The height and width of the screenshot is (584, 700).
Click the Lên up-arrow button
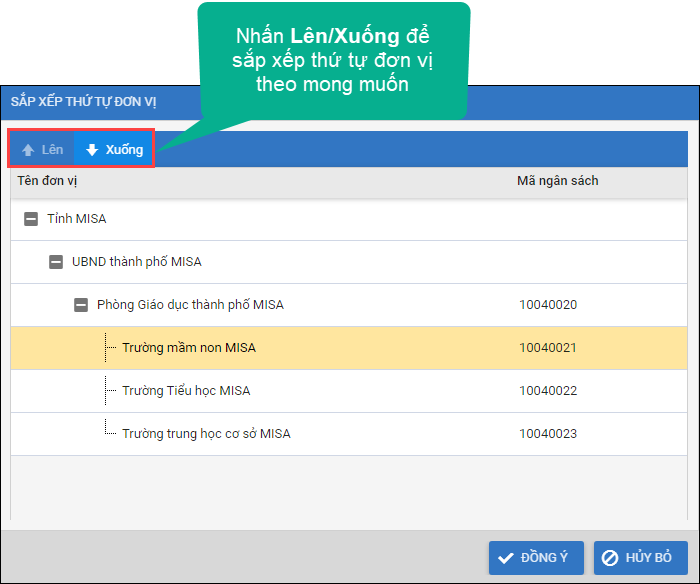pos(42,150)
